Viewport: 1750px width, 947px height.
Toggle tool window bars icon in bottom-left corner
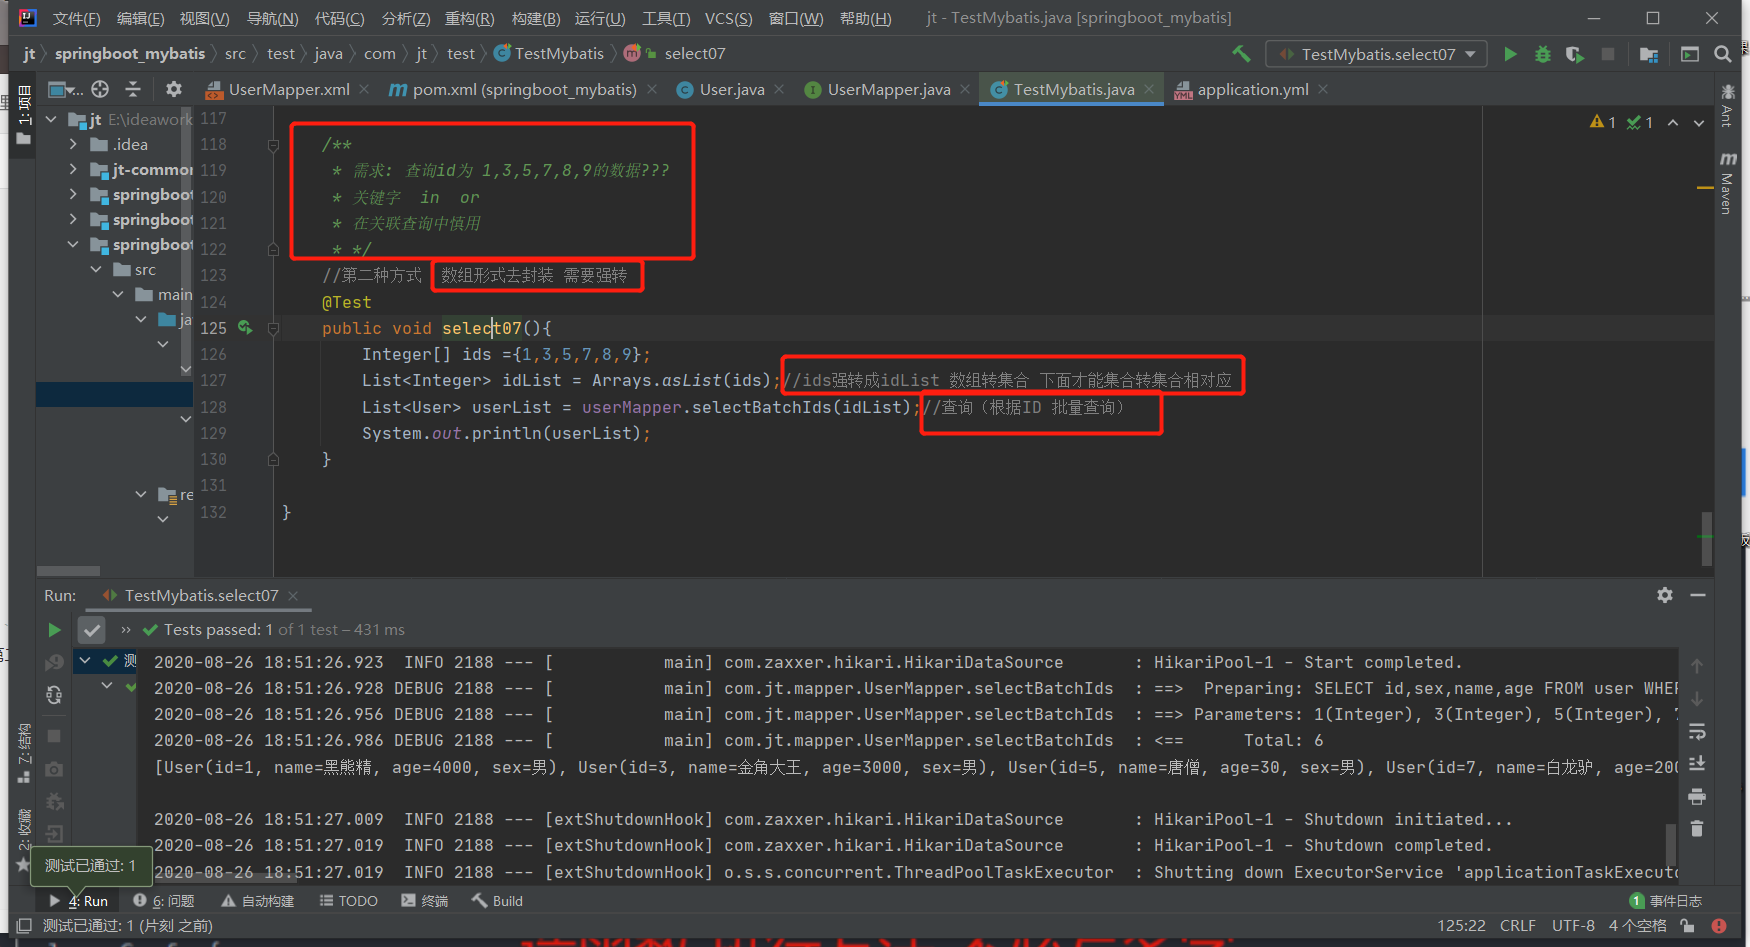click(24, 926)
